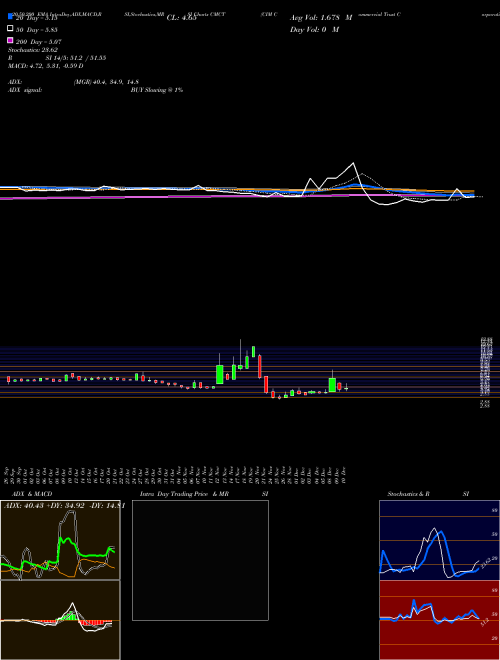Click the Stochastics & RSI panel title

pyautogui.click(x=428, y=494)
